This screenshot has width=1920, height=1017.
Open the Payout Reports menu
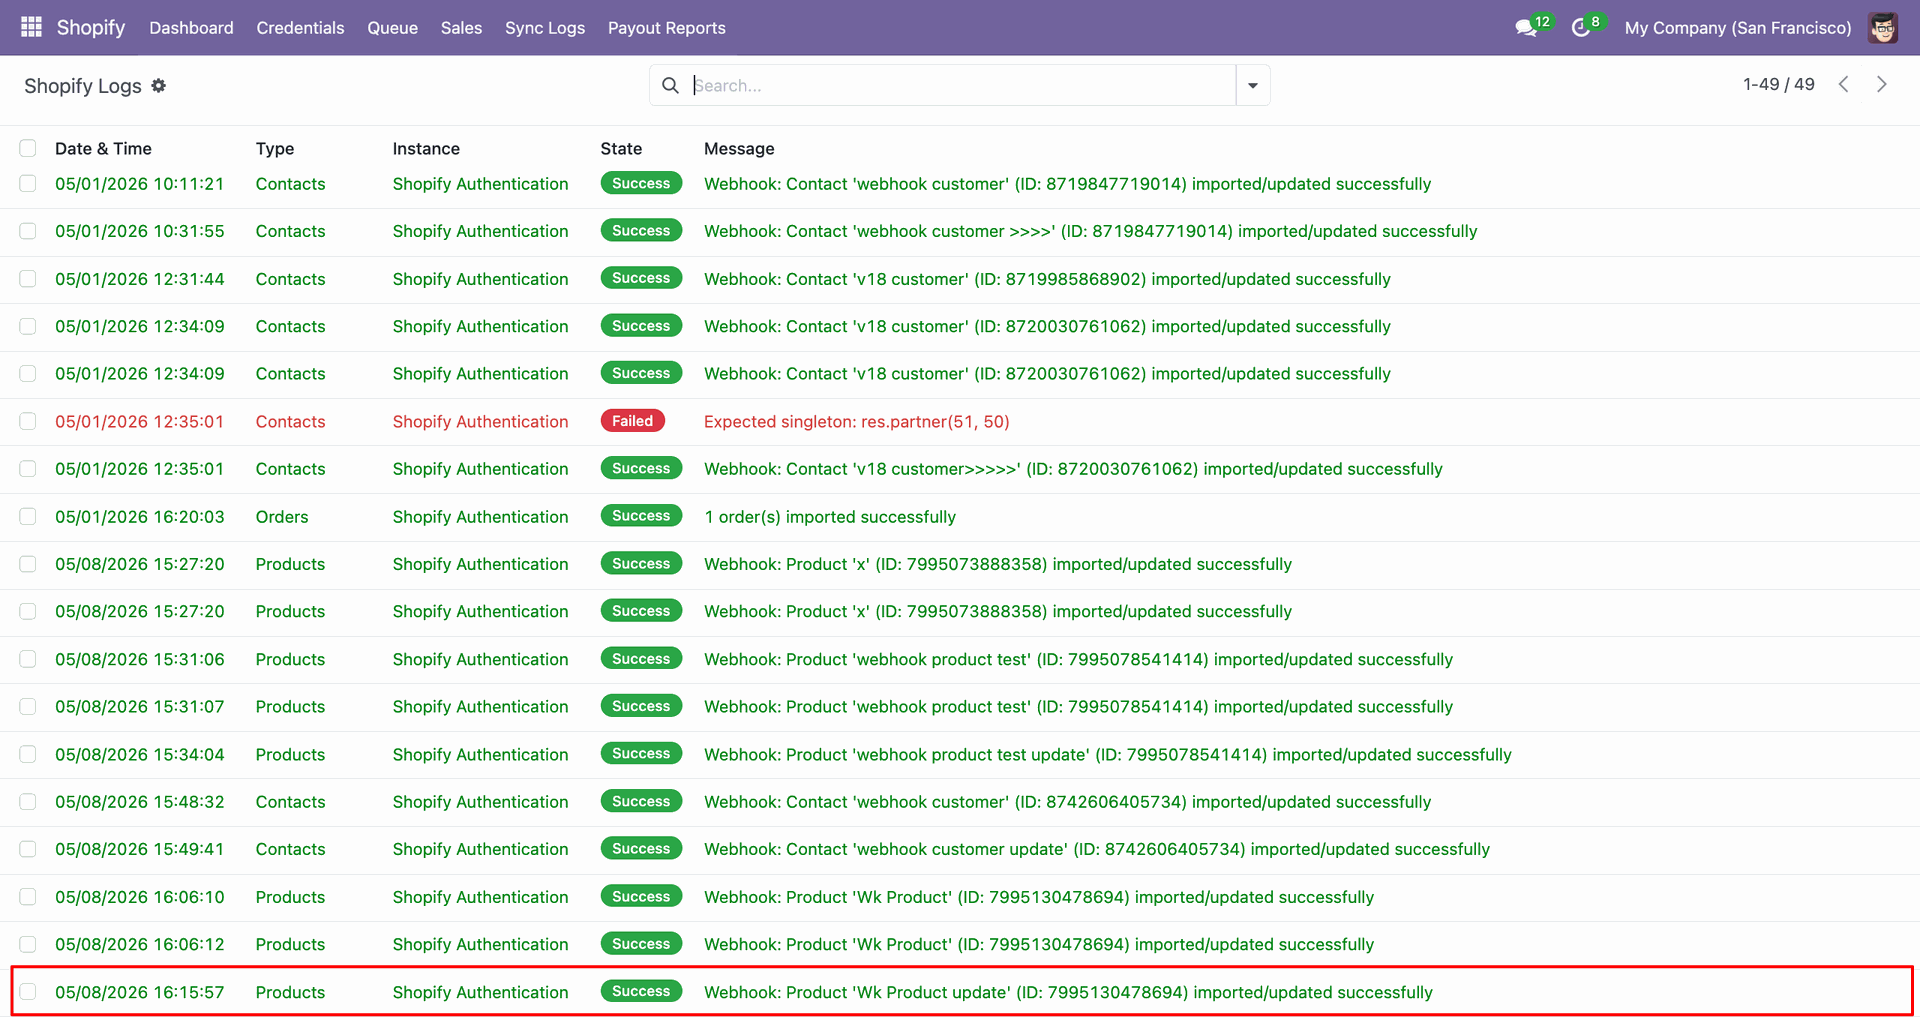pos(667,28)
